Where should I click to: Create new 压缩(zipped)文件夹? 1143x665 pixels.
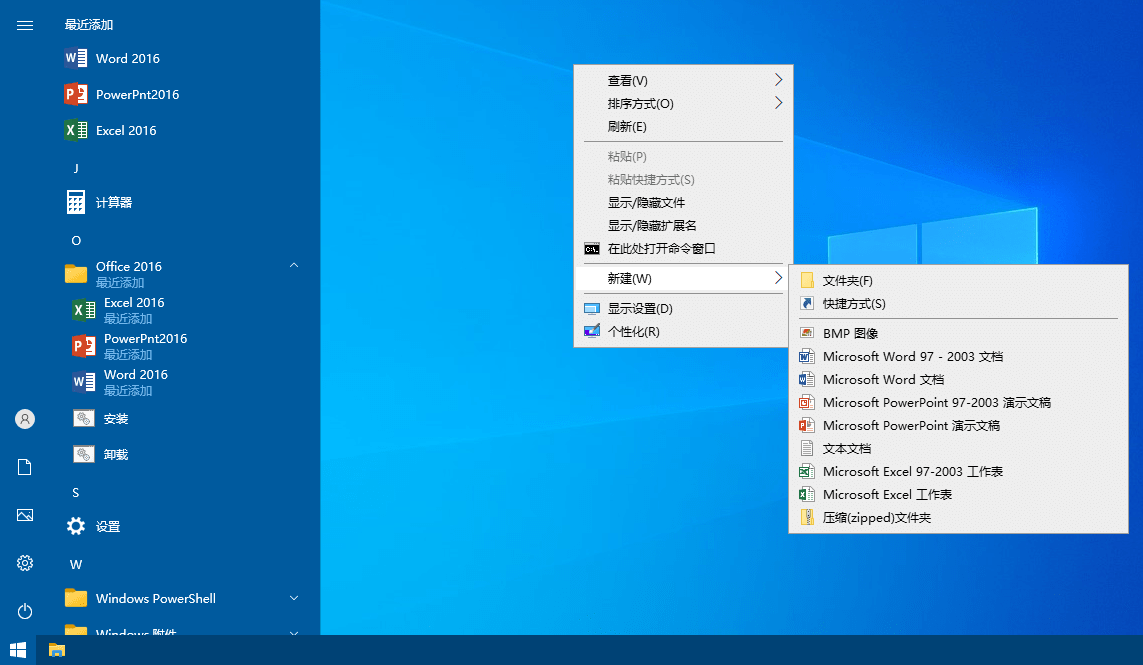(x=958, y=518)
